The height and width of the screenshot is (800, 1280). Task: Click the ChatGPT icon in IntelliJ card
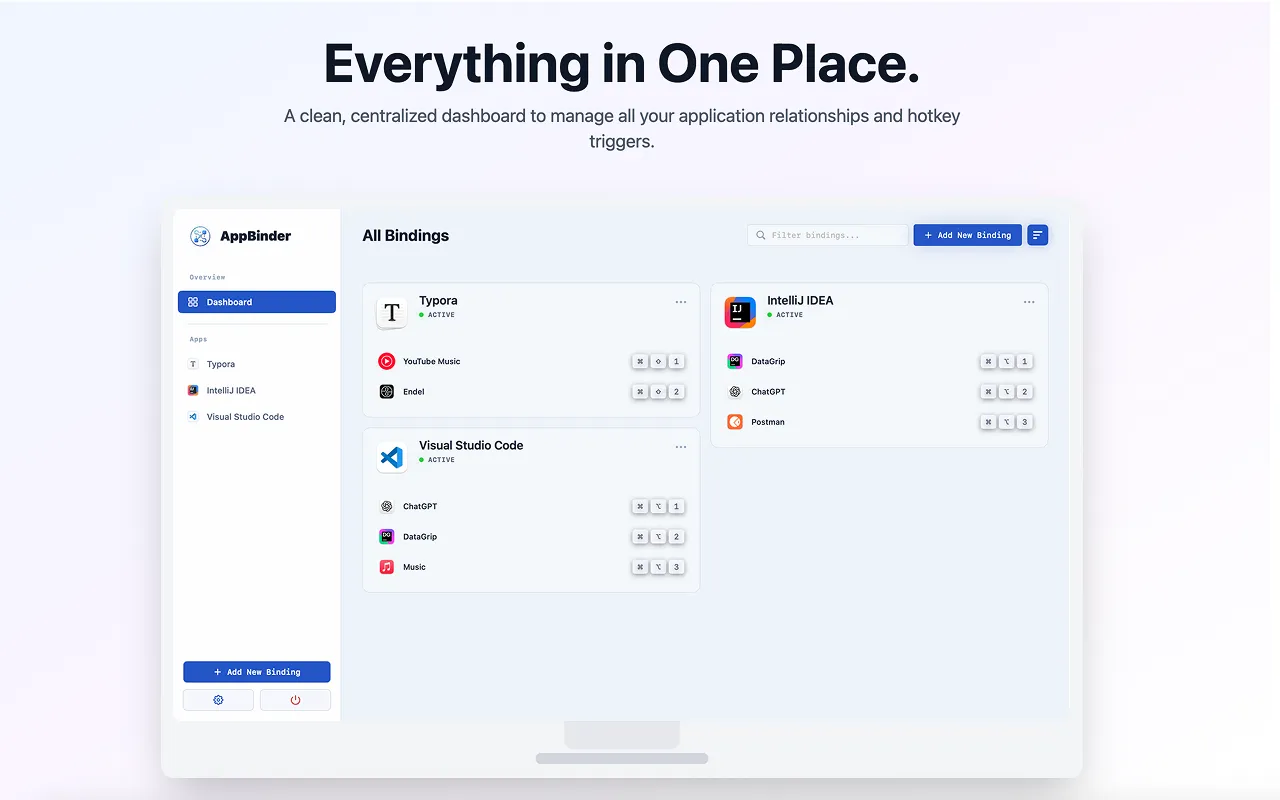point(735,391)
